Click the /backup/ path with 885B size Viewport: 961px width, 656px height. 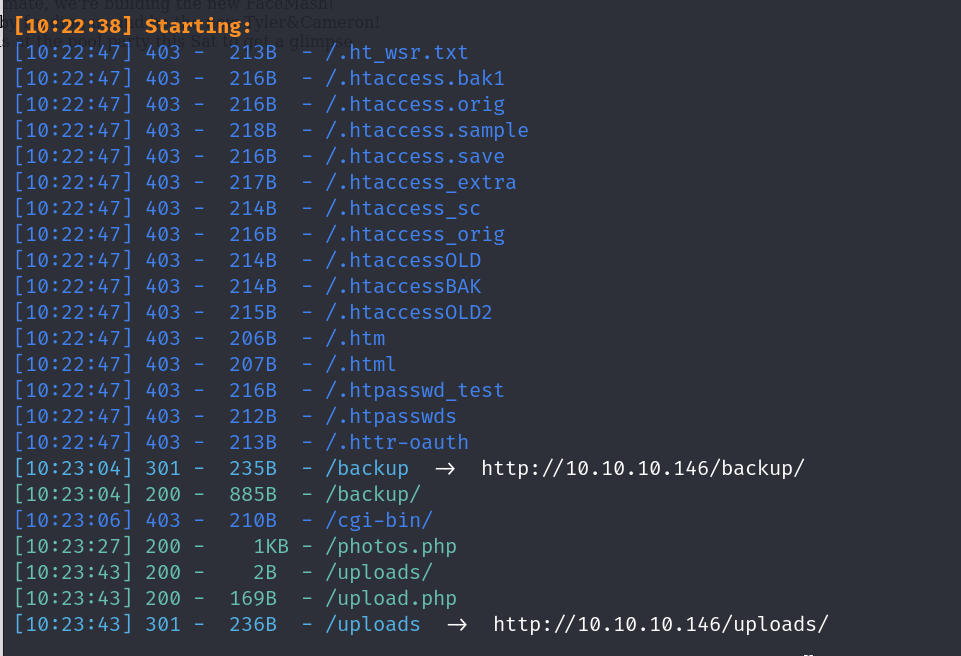tap(373, 494)
